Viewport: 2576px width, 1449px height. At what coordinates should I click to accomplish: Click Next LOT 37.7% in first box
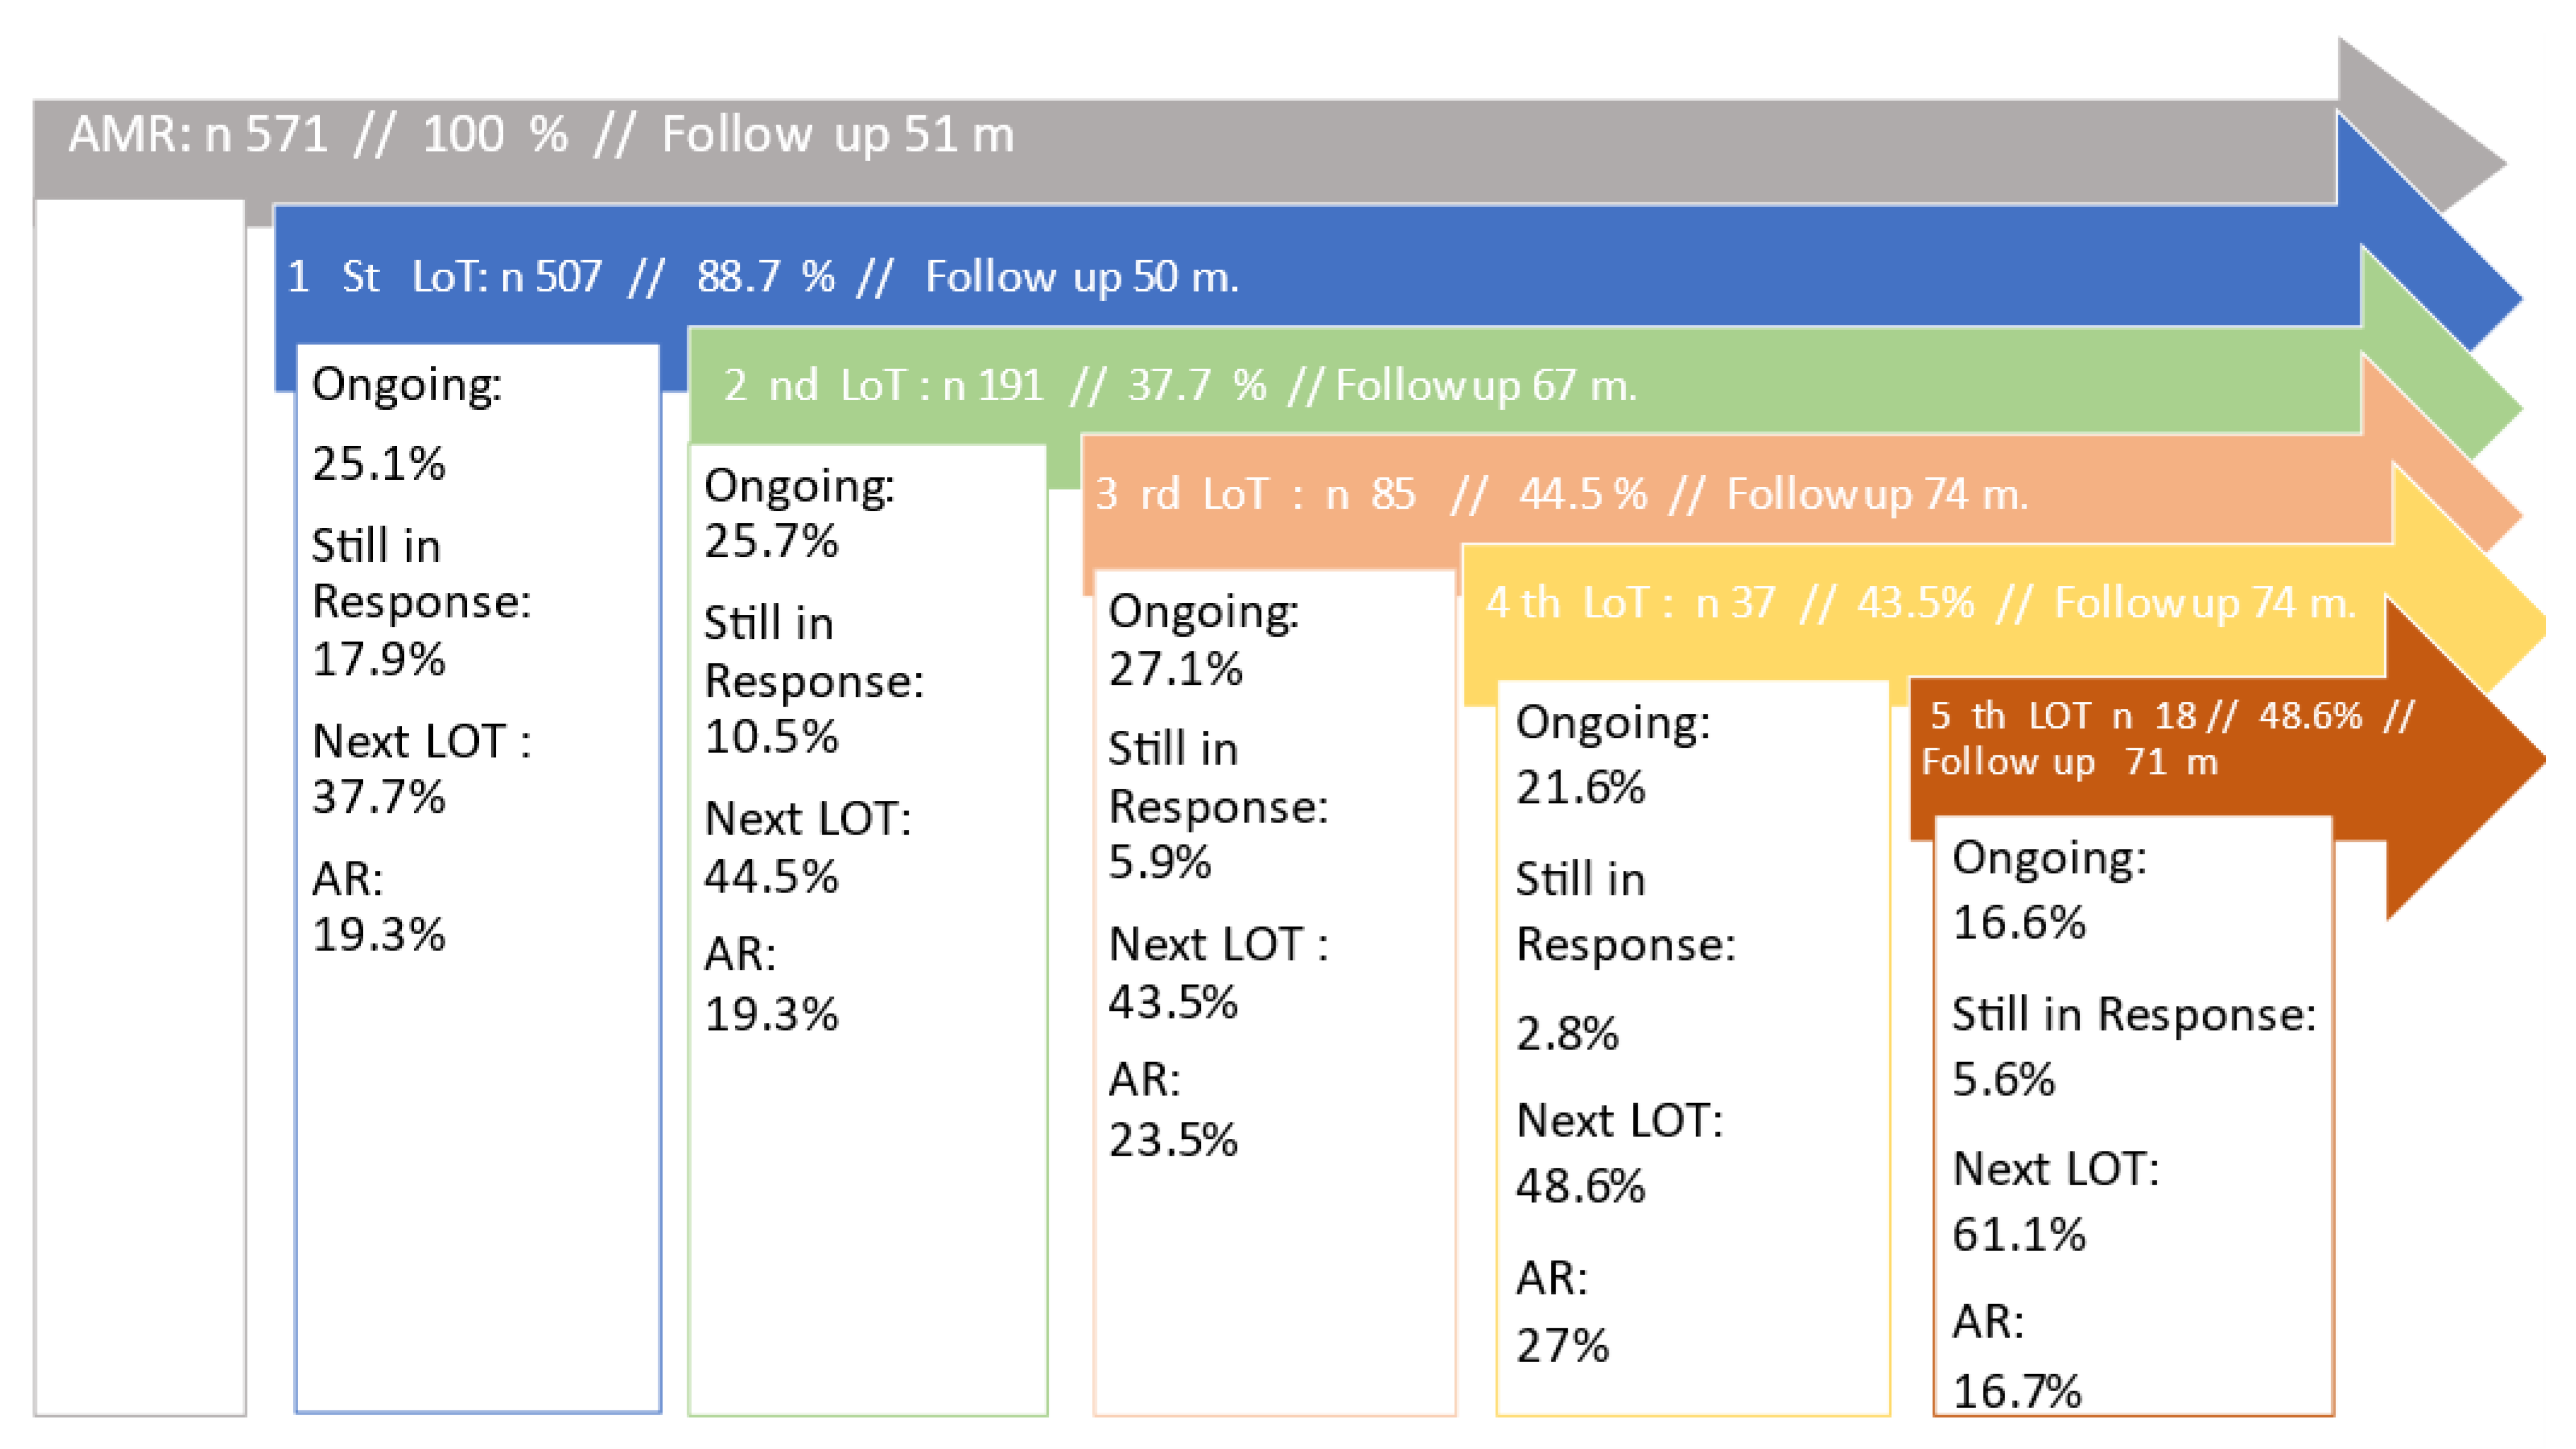(x=421, y=769)
